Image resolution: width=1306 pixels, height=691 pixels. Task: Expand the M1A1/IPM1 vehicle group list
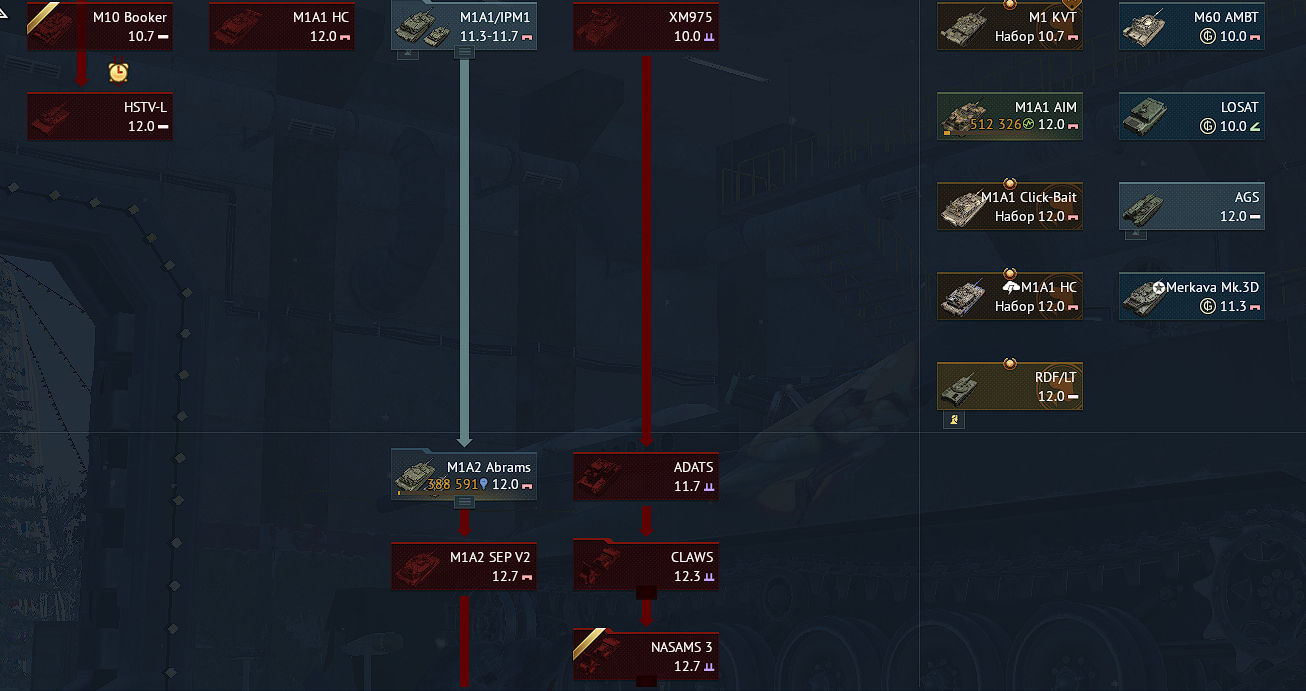coord(464,53)
